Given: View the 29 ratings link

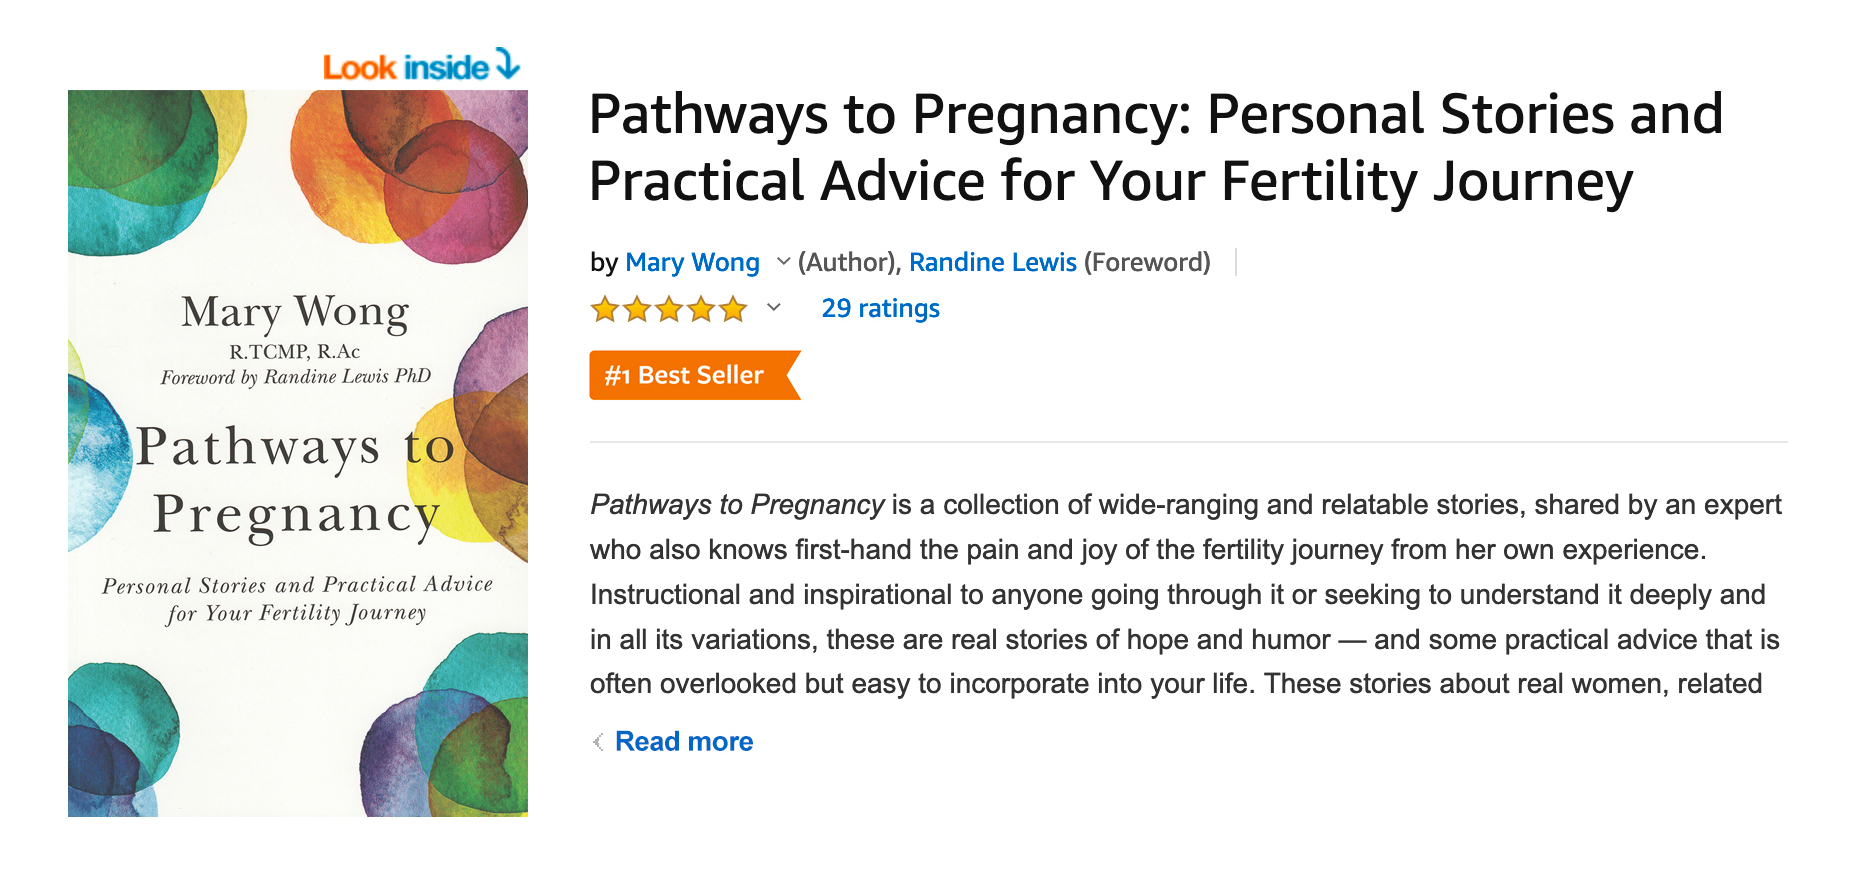Looking at the screenshot, I should pyautogui.click(x=880, y=308).
